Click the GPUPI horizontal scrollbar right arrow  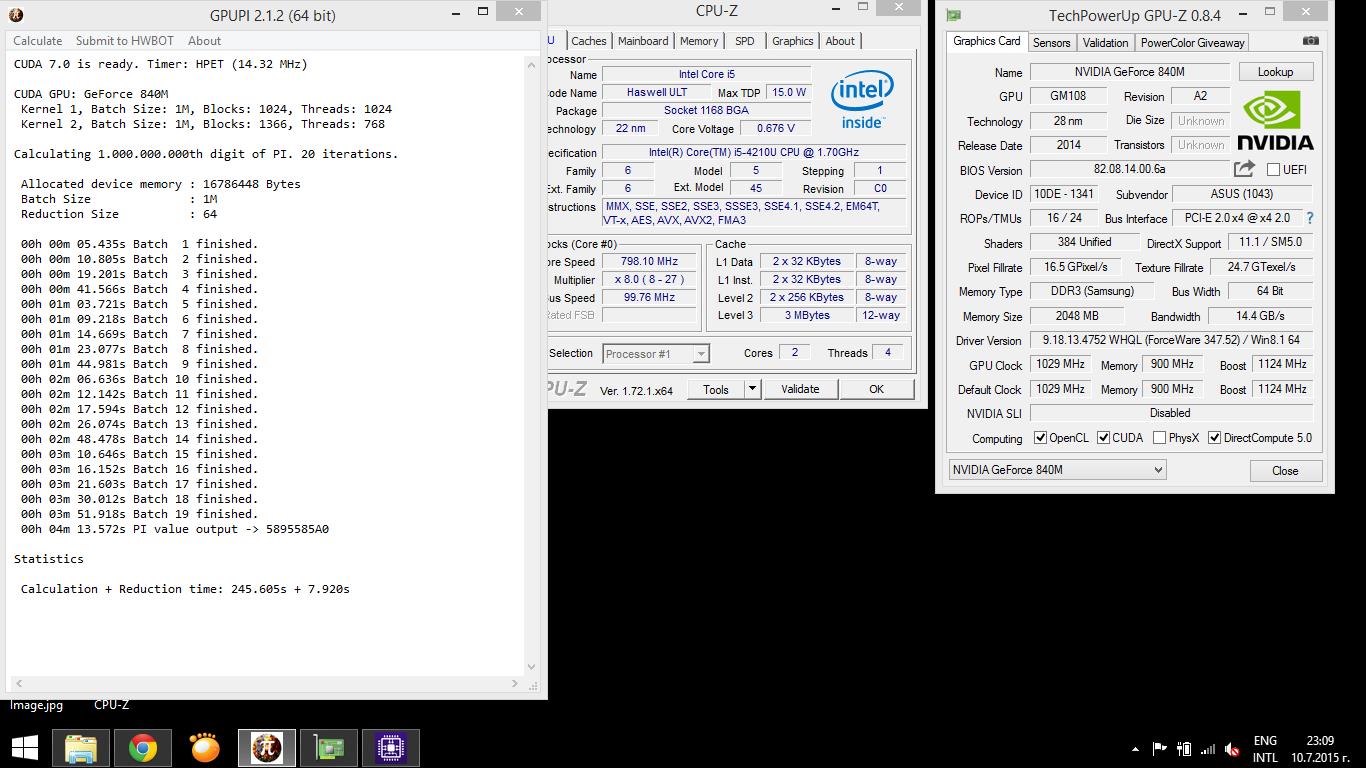tap(516, 684)
